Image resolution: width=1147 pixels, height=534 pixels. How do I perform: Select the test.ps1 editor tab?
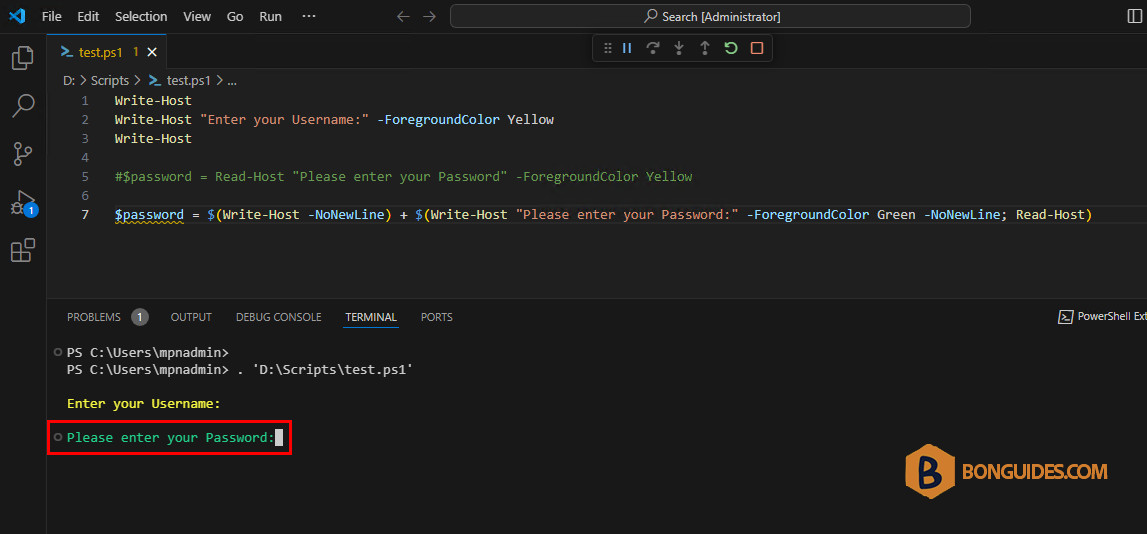(107, 52)
